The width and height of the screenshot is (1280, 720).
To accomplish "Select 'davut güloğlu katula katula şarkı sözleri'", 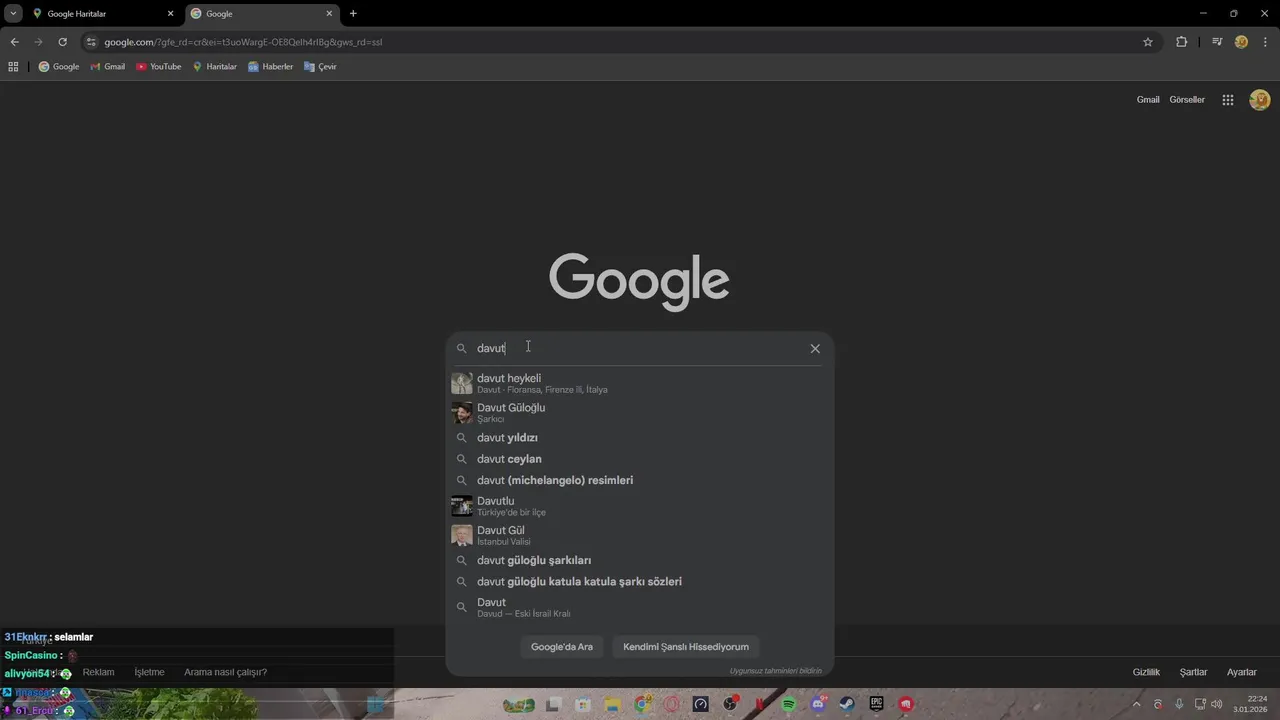I will (x=640, y=581).
